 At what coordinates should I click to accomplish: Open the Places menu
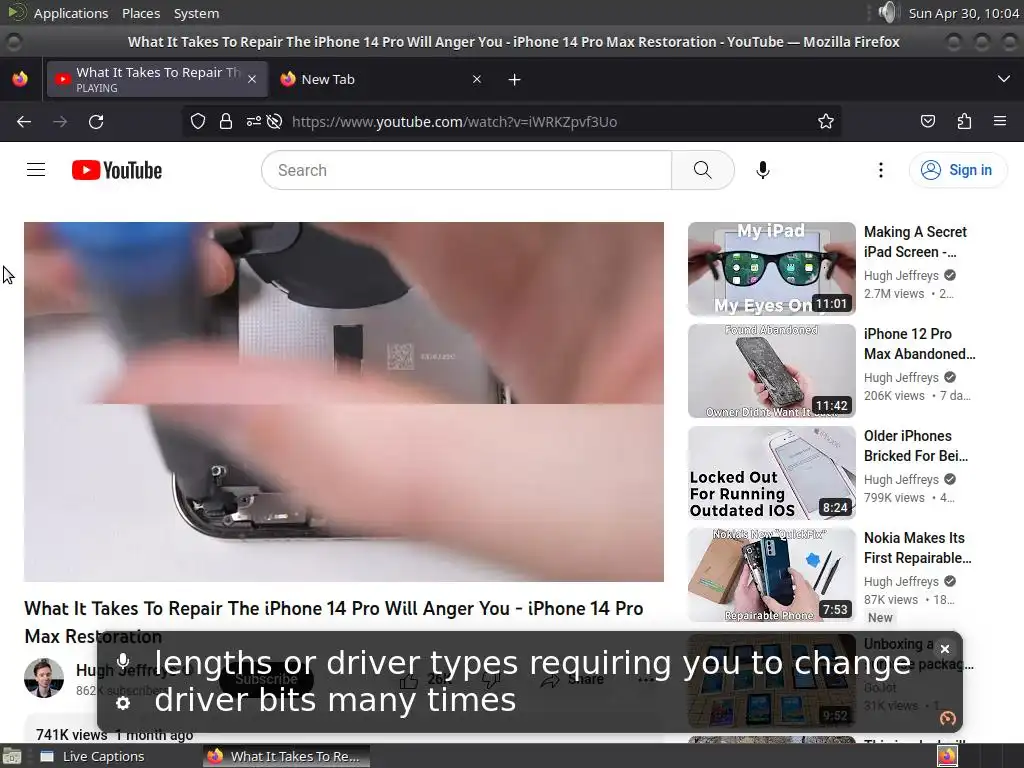(140, 13)
